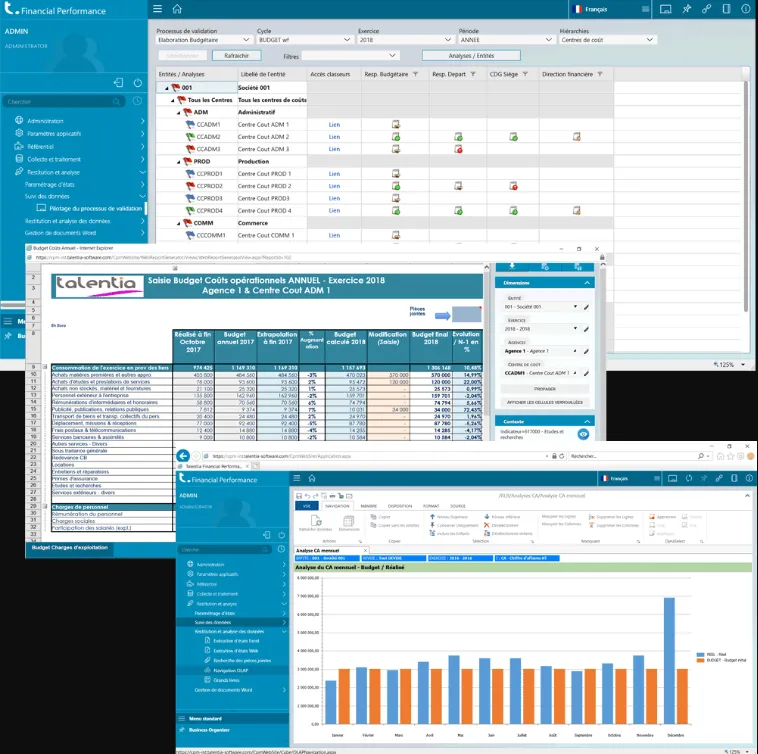Collapse the ADM tree node

pyautogui.click(x=178, y=113)
